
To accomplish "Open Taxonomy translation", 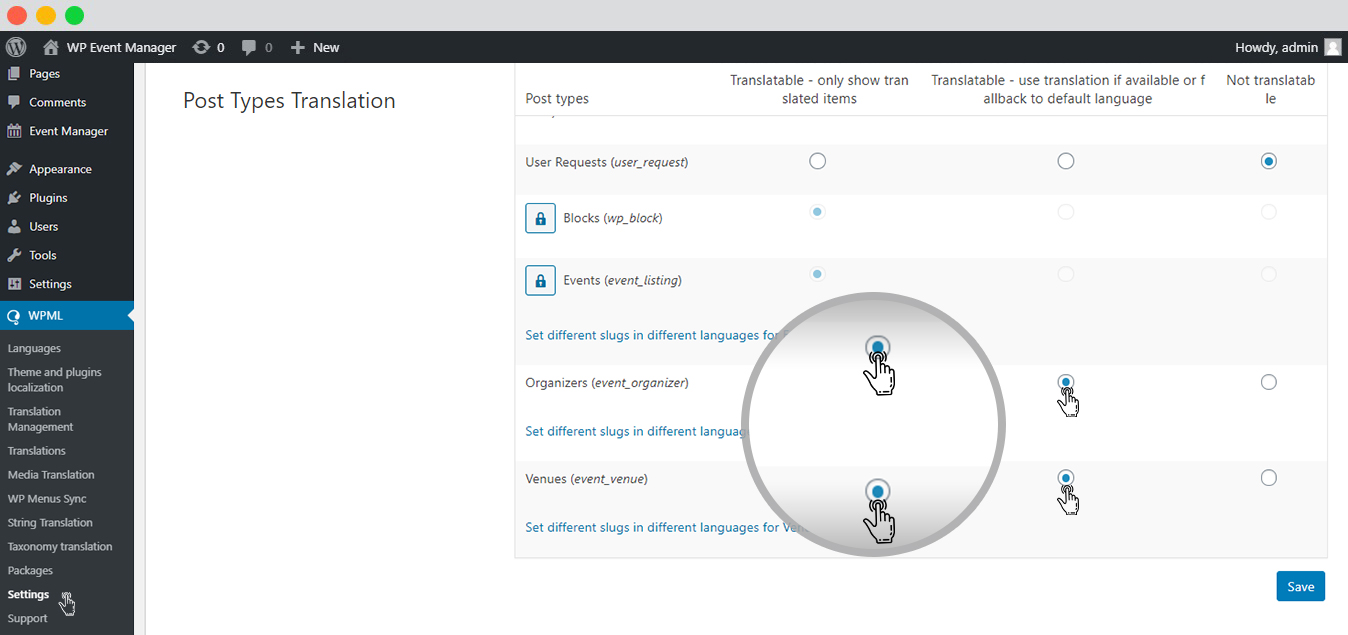I will (x=60, y=547).
